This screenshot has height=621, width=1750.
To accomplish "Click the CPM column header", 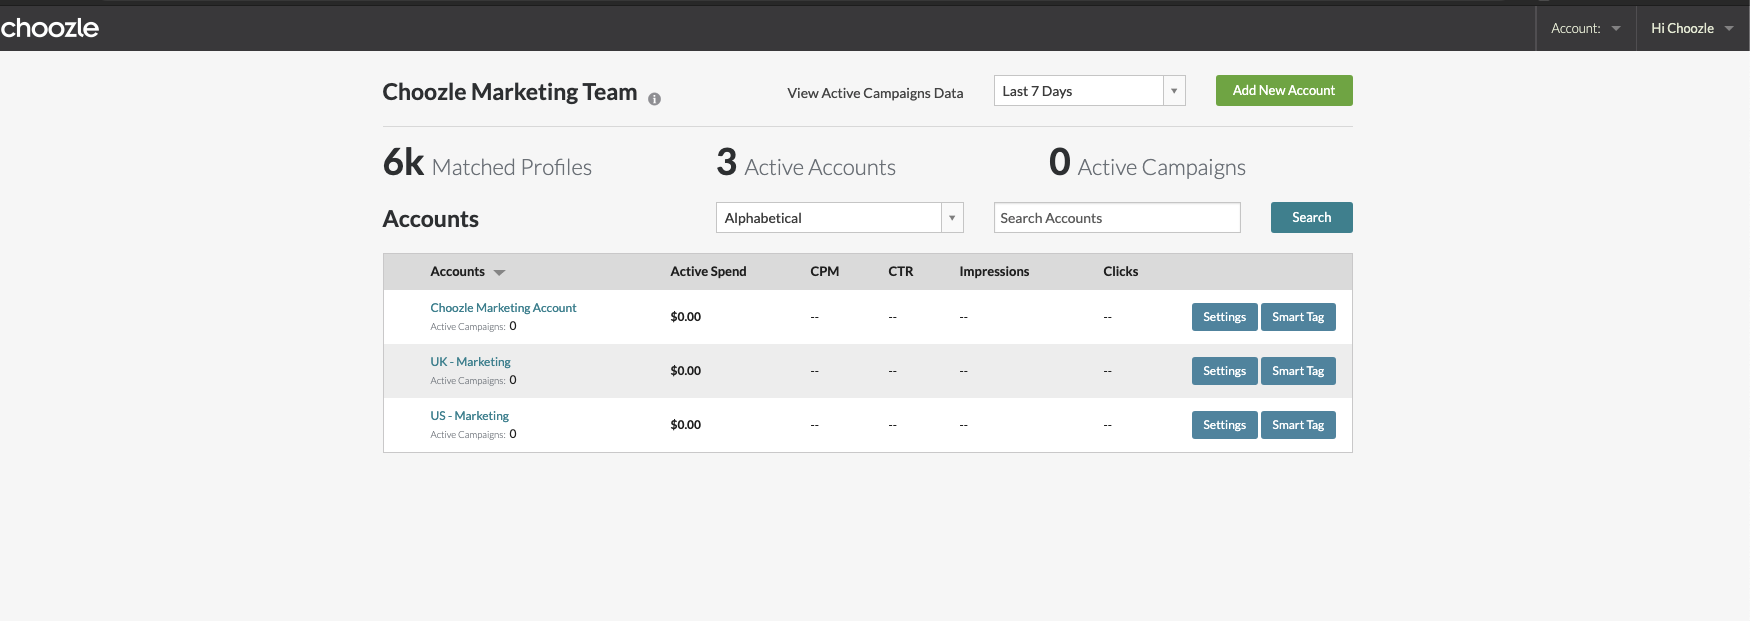I will (824, 271).
